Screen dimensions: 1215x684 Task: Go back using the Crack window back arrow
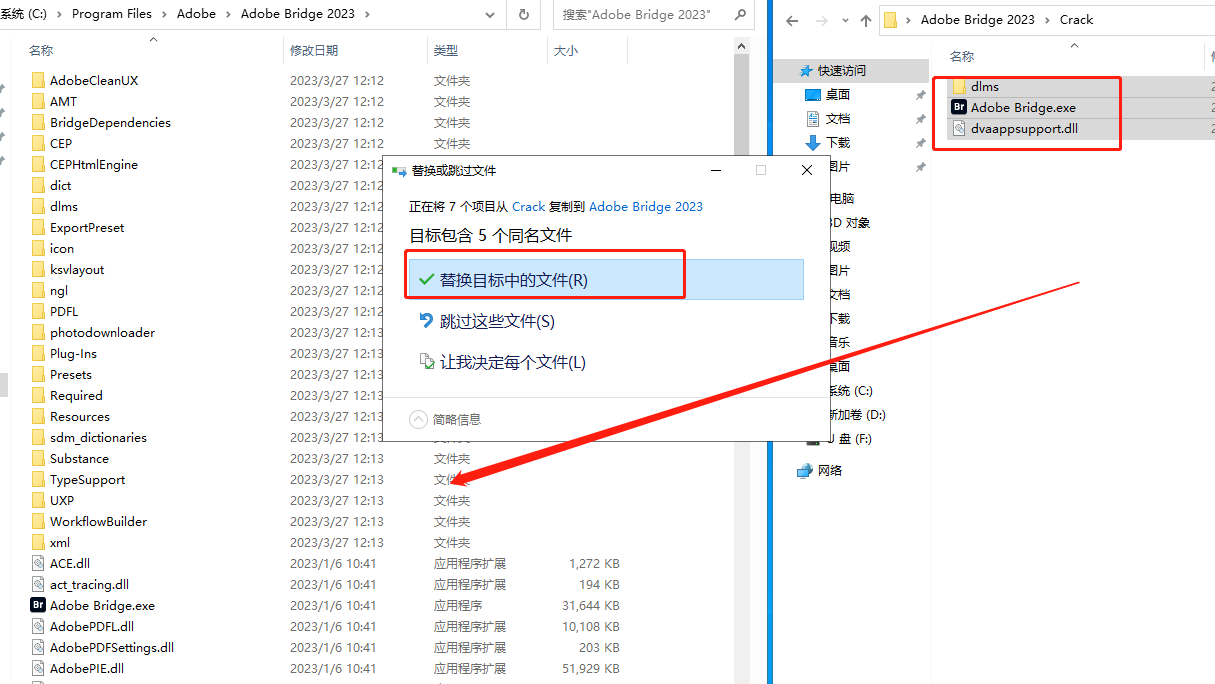pyautogui.click(x=790, y=20)
